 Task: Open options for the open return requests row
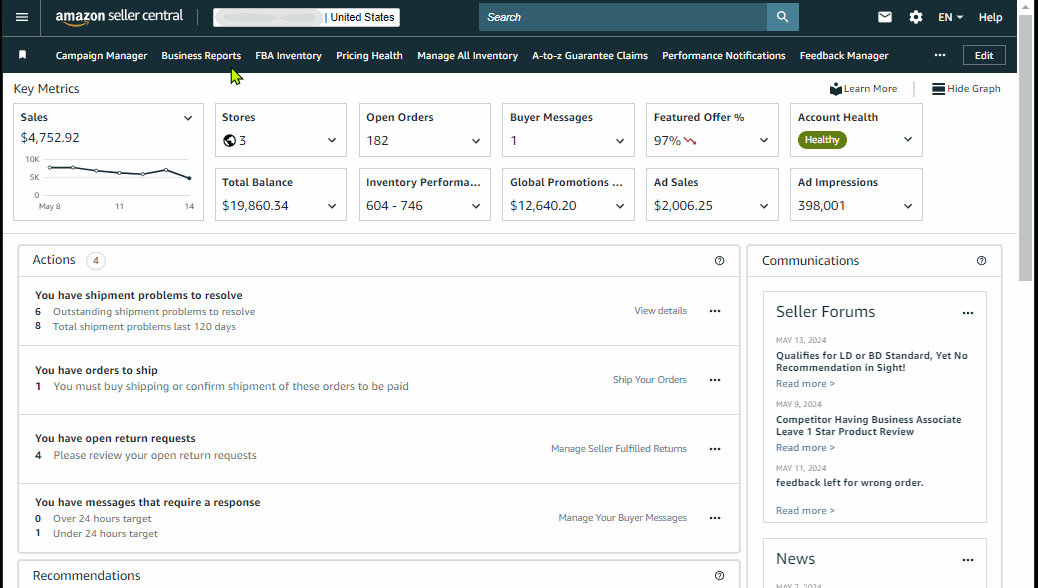click(715, 449)
